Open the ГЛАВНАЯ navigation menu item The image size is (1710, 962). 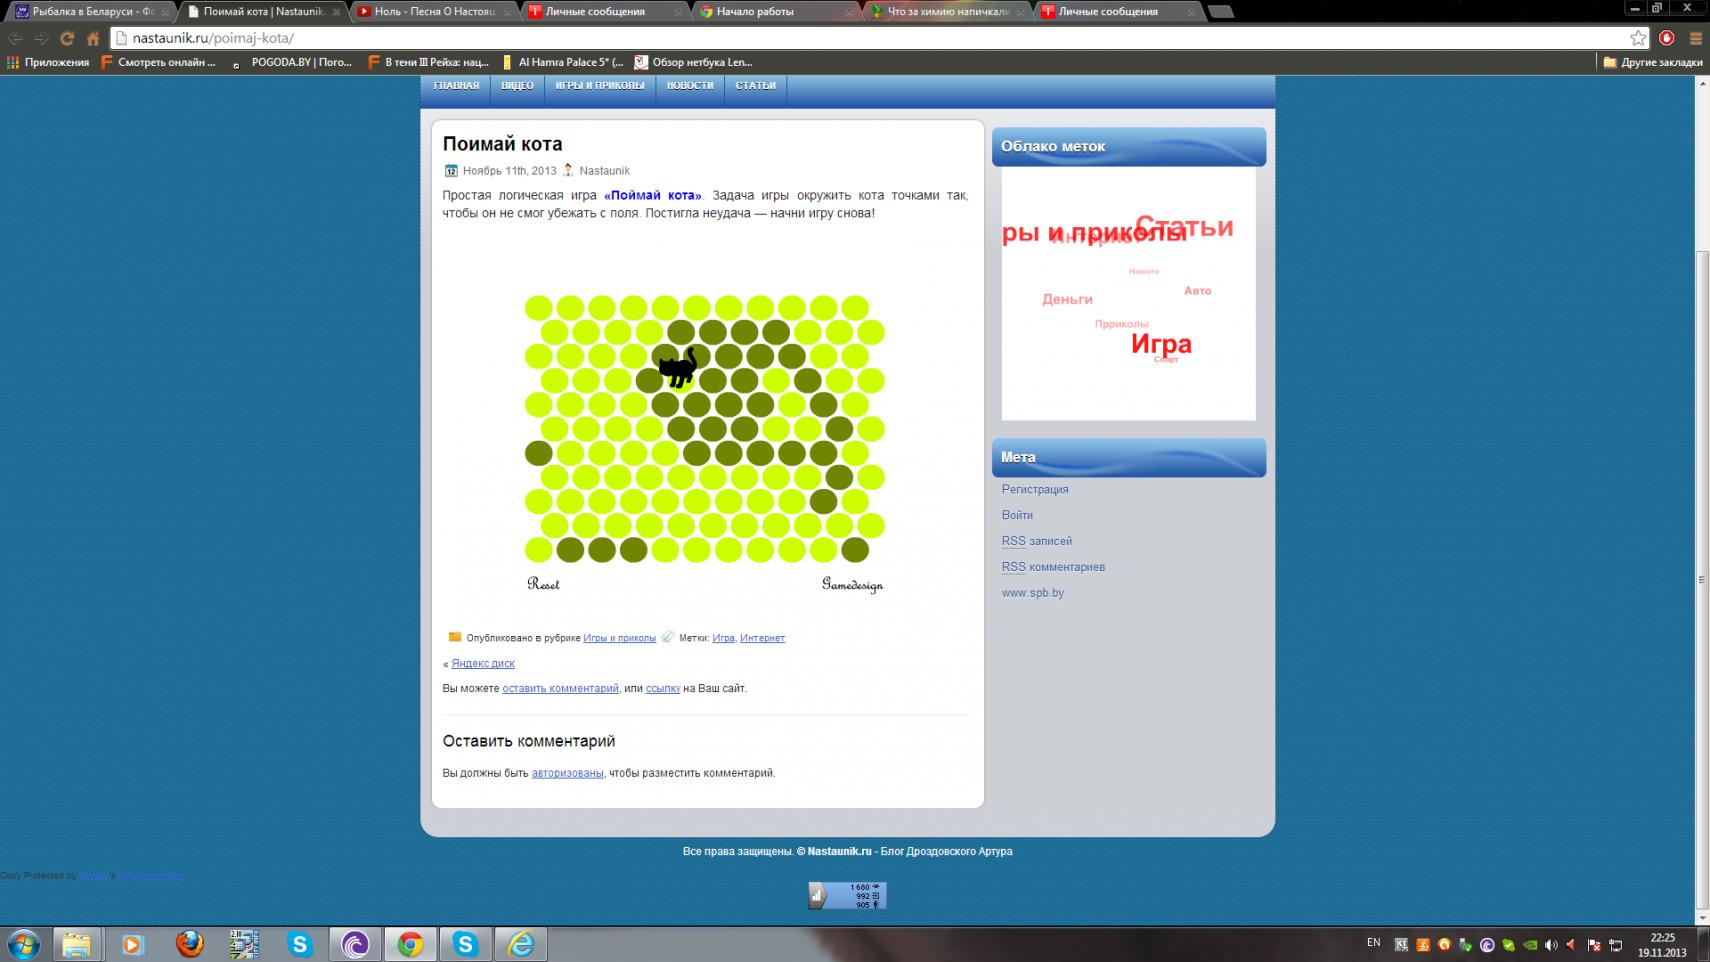coord(456,86)
